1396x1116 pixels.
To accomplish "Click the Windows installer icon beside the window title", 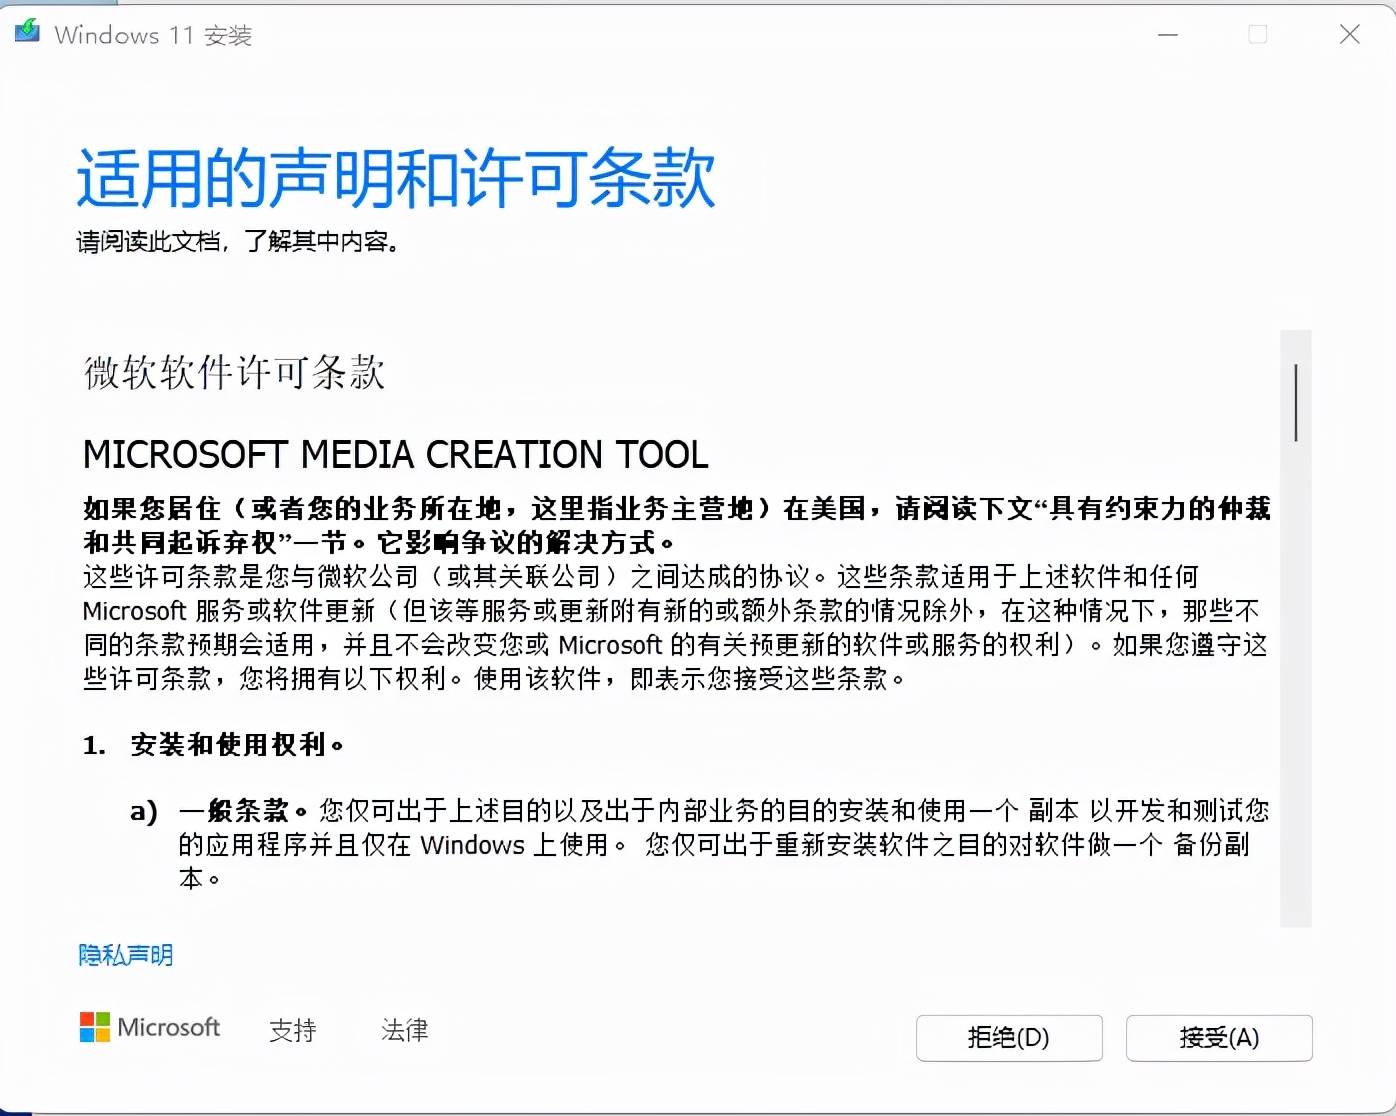I will (x=26, y=31).
